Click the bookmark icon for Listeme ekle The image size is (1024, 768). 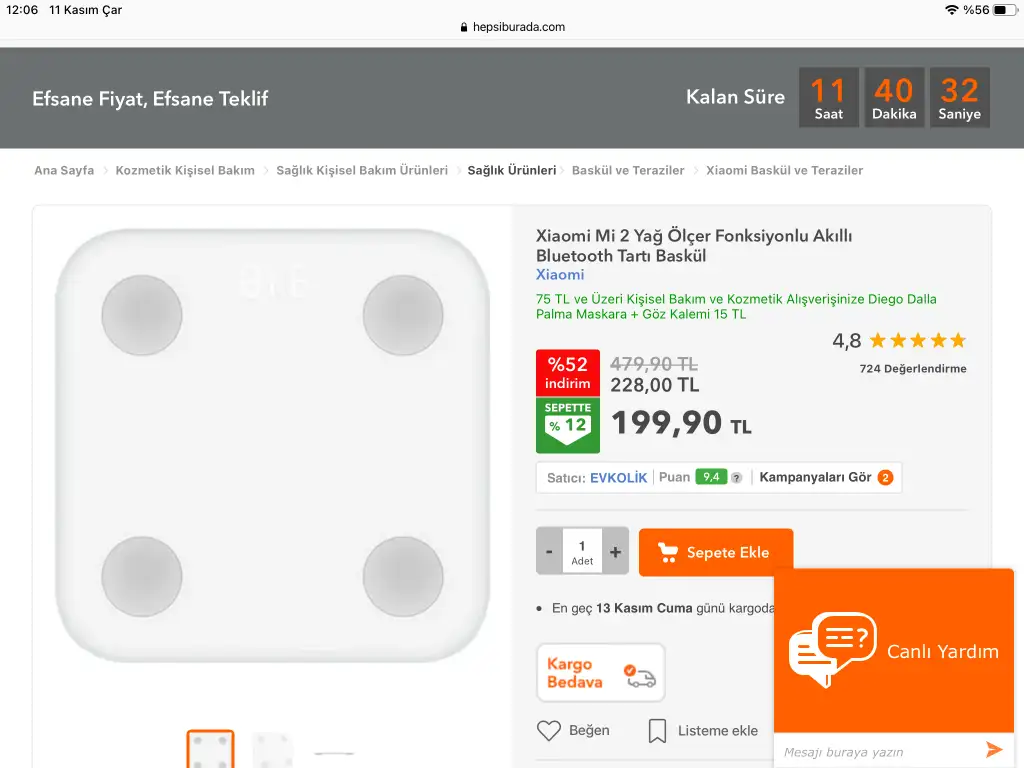pyautogui.click(x=657, y=731)
